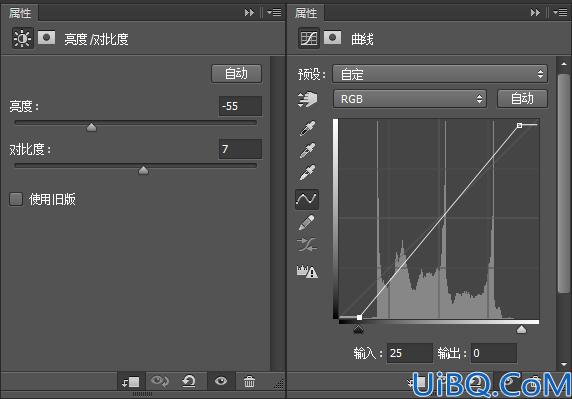Click the black input slider triangle under curve

pyautogui.click(x=359, y=330)
